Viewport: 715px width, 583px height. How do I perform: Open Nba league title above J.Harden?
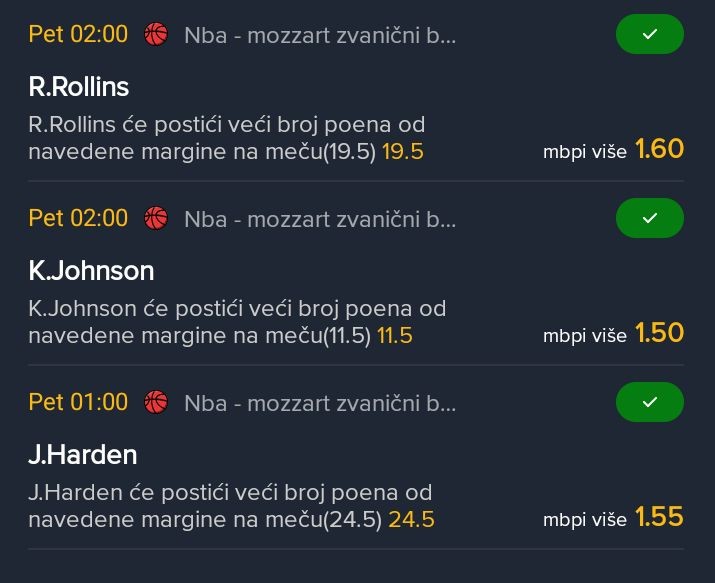pos(320,403)
